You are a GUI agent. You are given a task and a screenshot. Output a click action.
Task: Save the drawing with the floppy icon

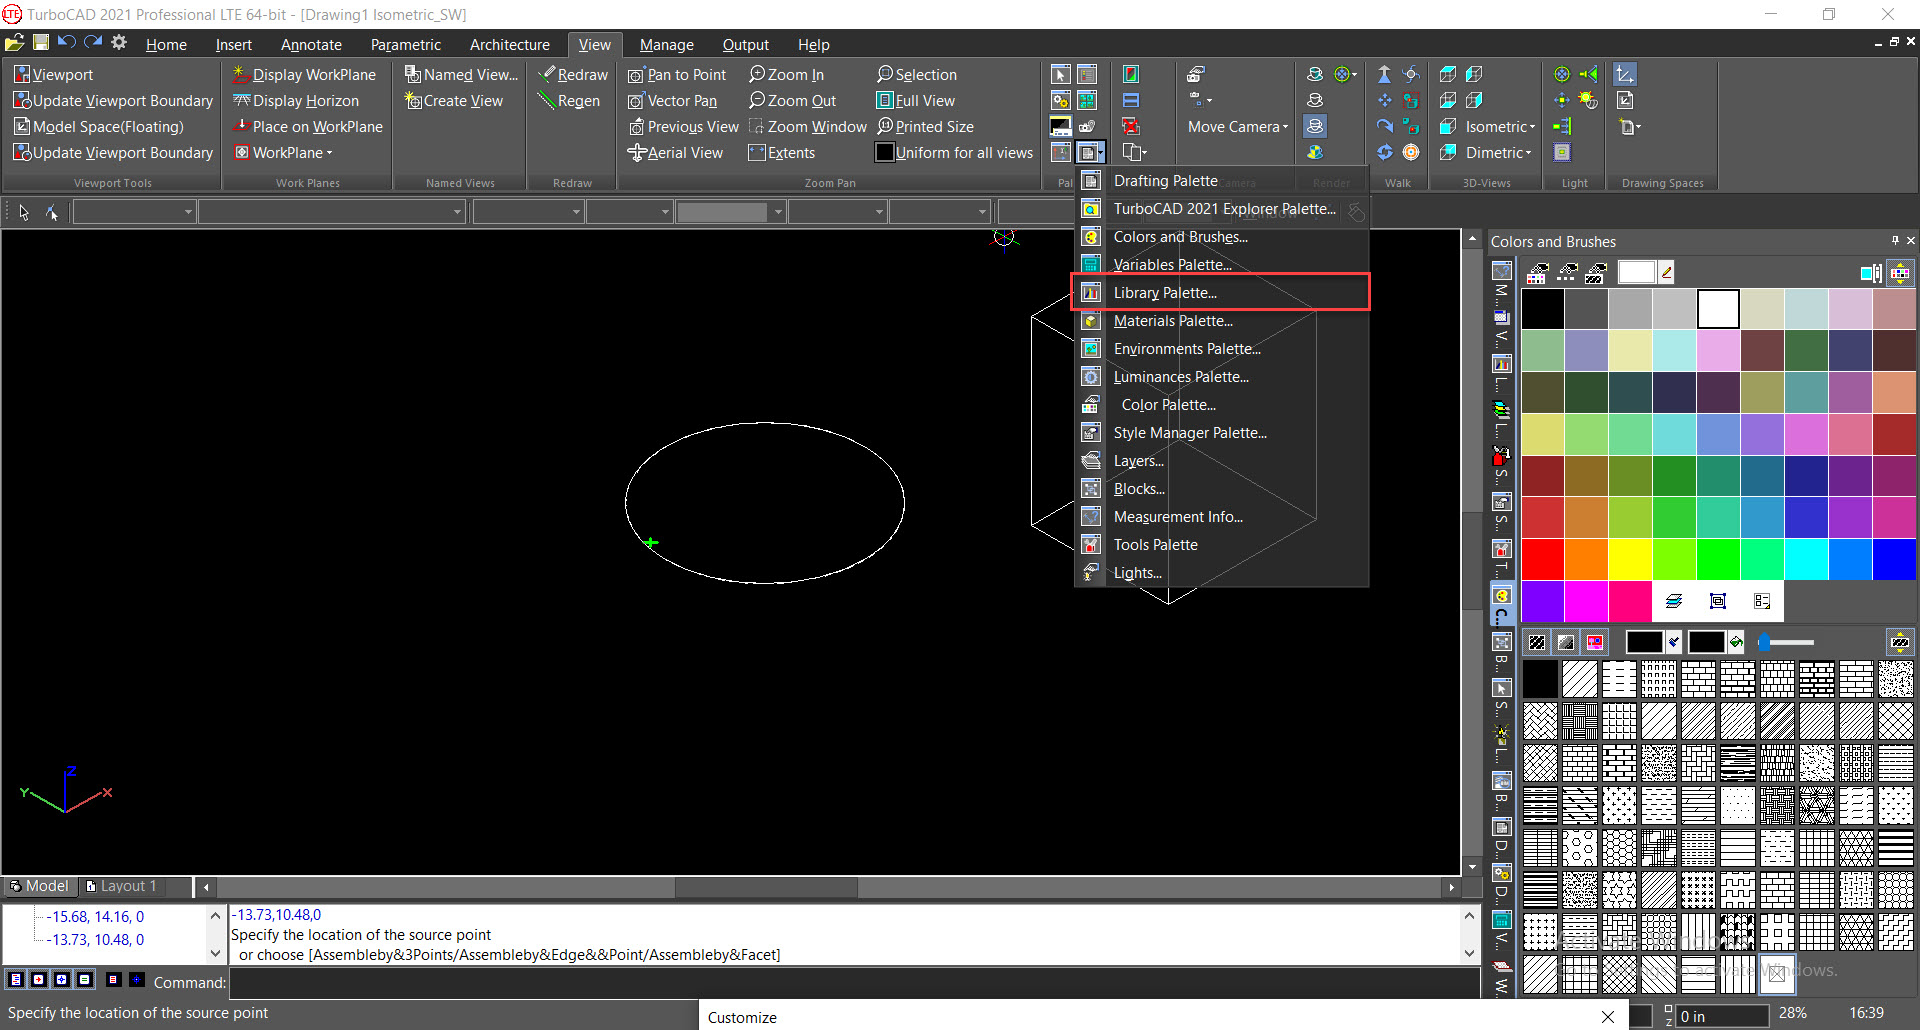(41, 43)
